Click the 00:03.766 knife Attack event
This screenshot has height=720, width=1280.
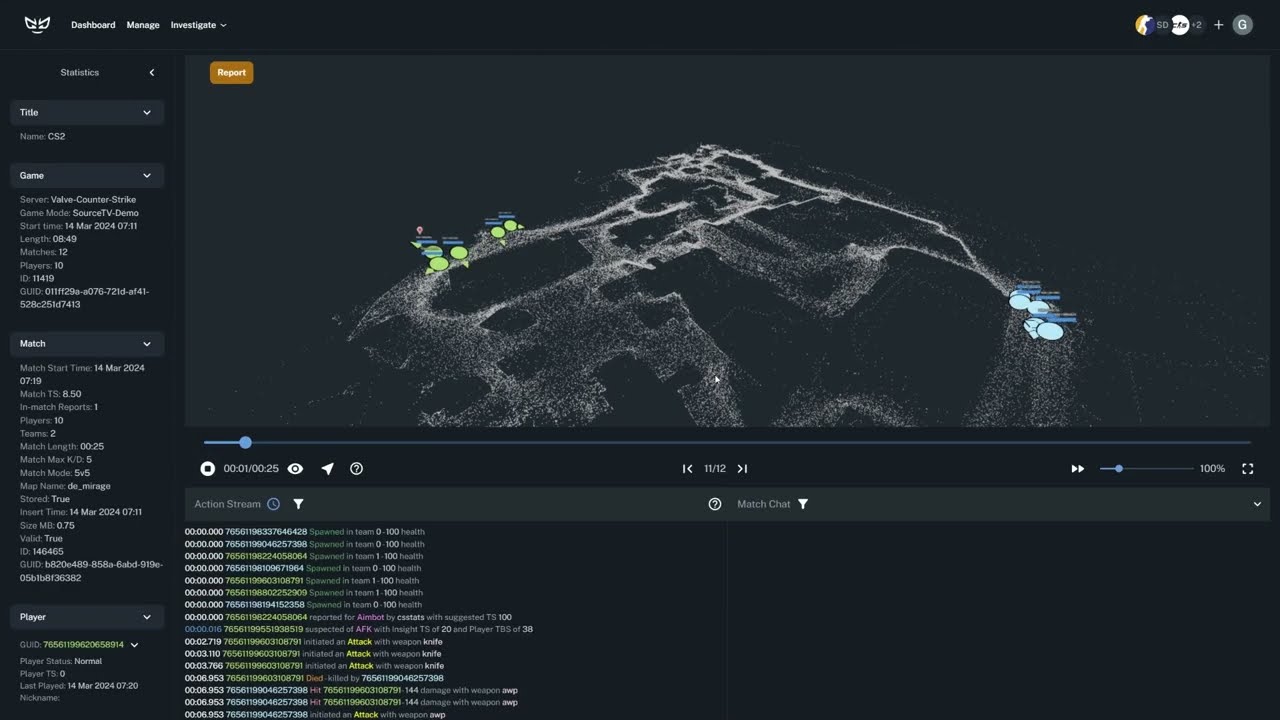click(314, 666)
